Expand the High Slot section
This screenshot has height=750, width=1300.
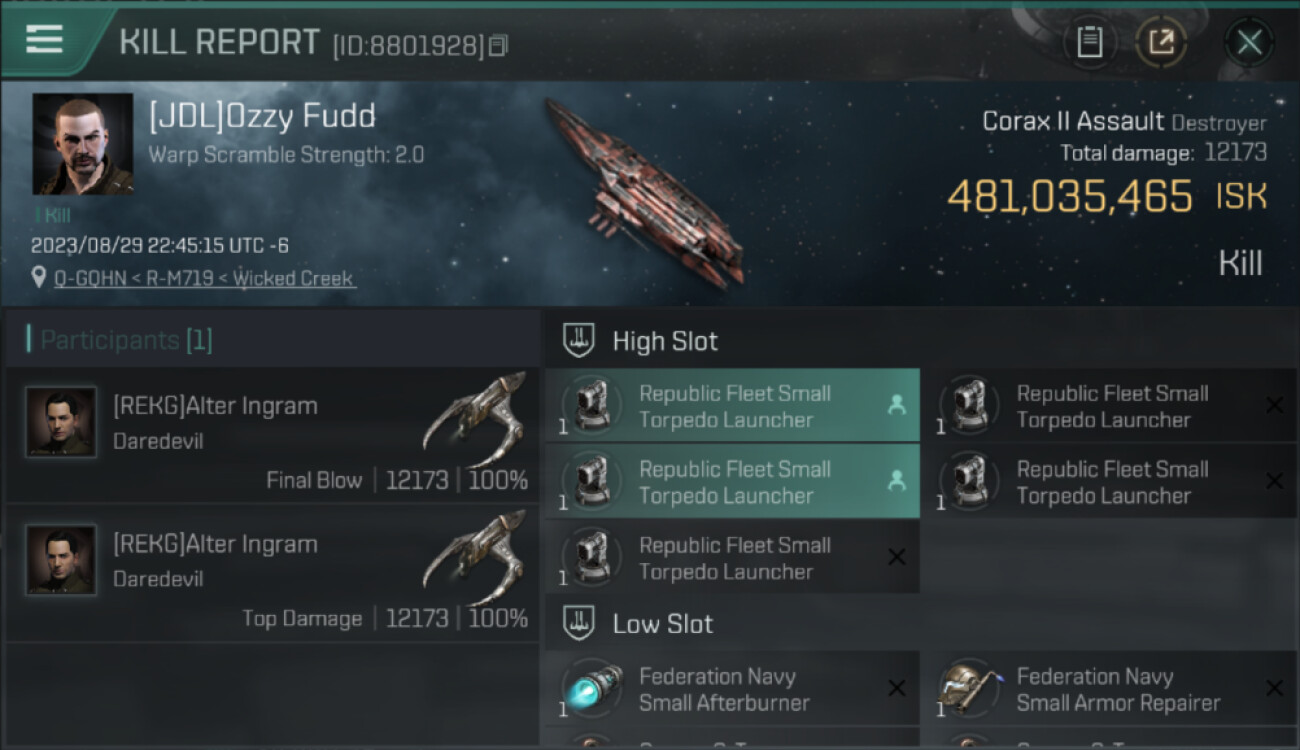point(665,341)
